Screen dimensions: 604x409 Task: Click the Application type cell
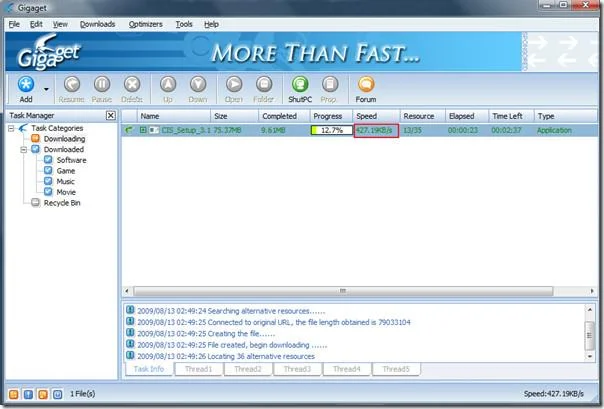pos(554,131)
